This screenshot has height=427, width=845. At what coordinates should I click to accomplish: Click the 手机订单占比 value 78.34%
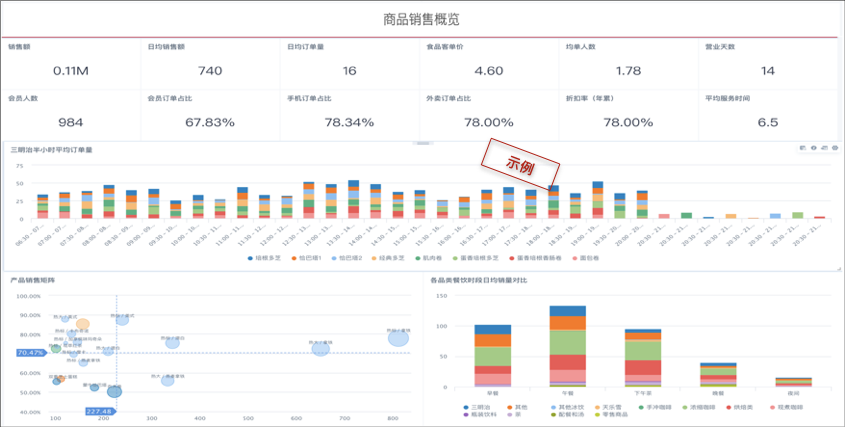point(349,122)
